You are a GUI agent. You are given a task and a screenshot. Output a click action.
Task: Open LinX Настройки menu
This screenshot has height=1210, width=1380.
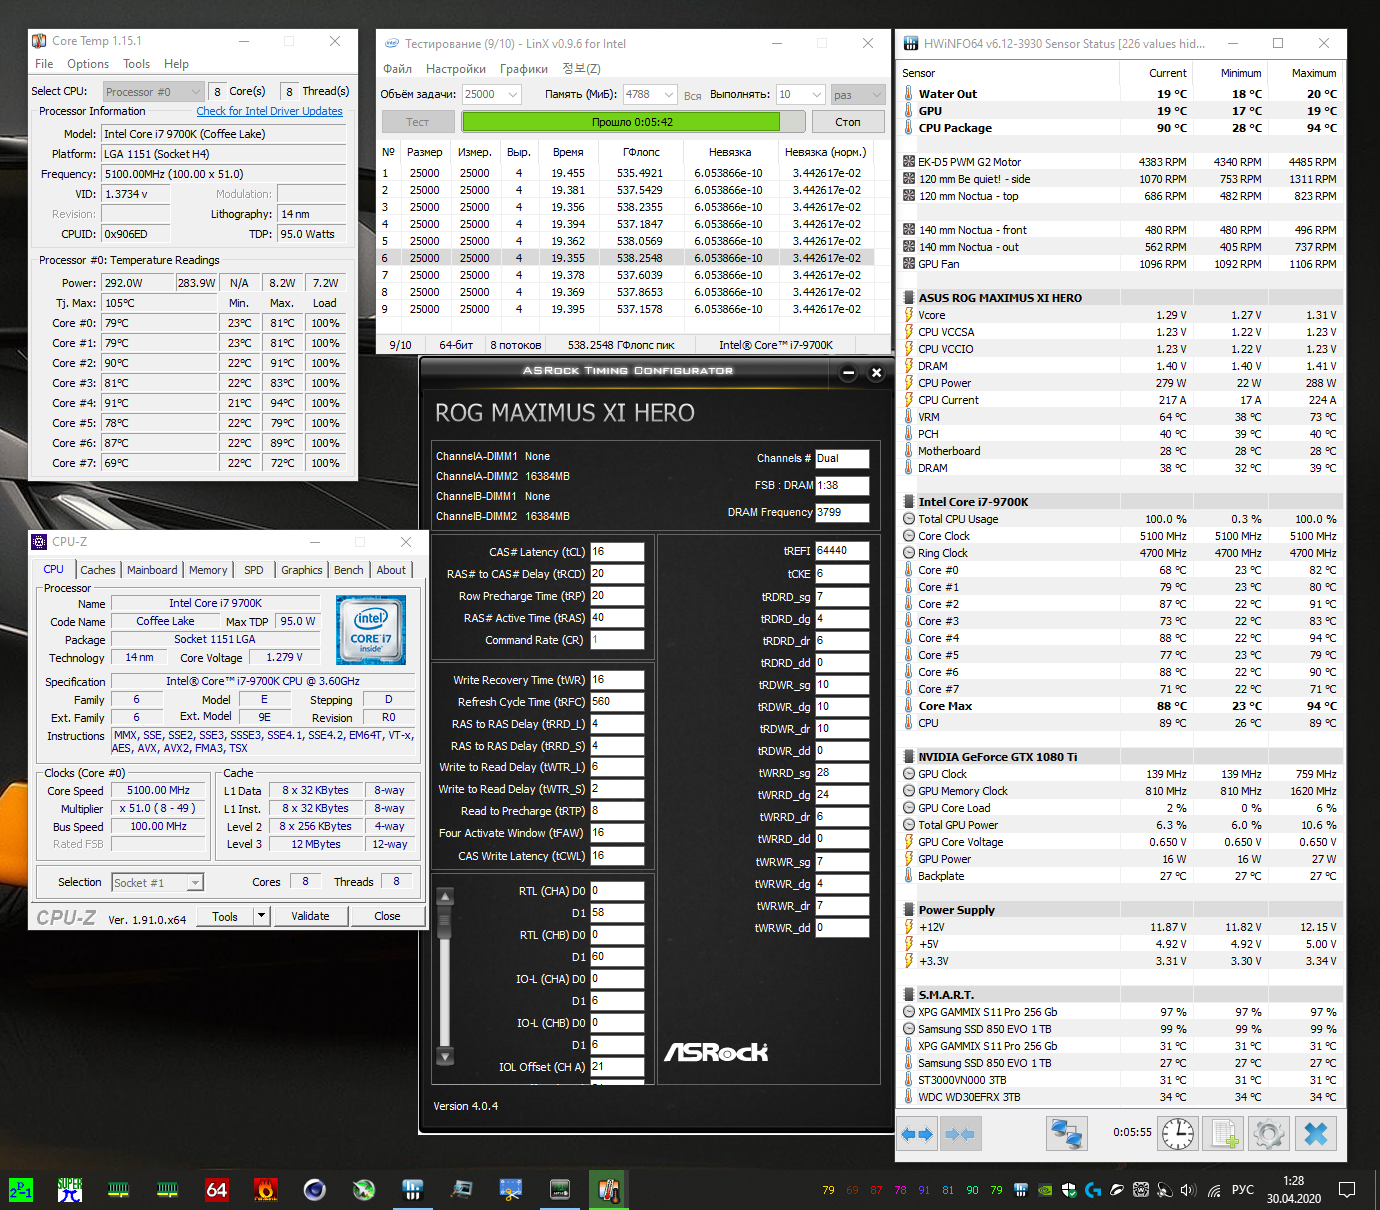456,69
